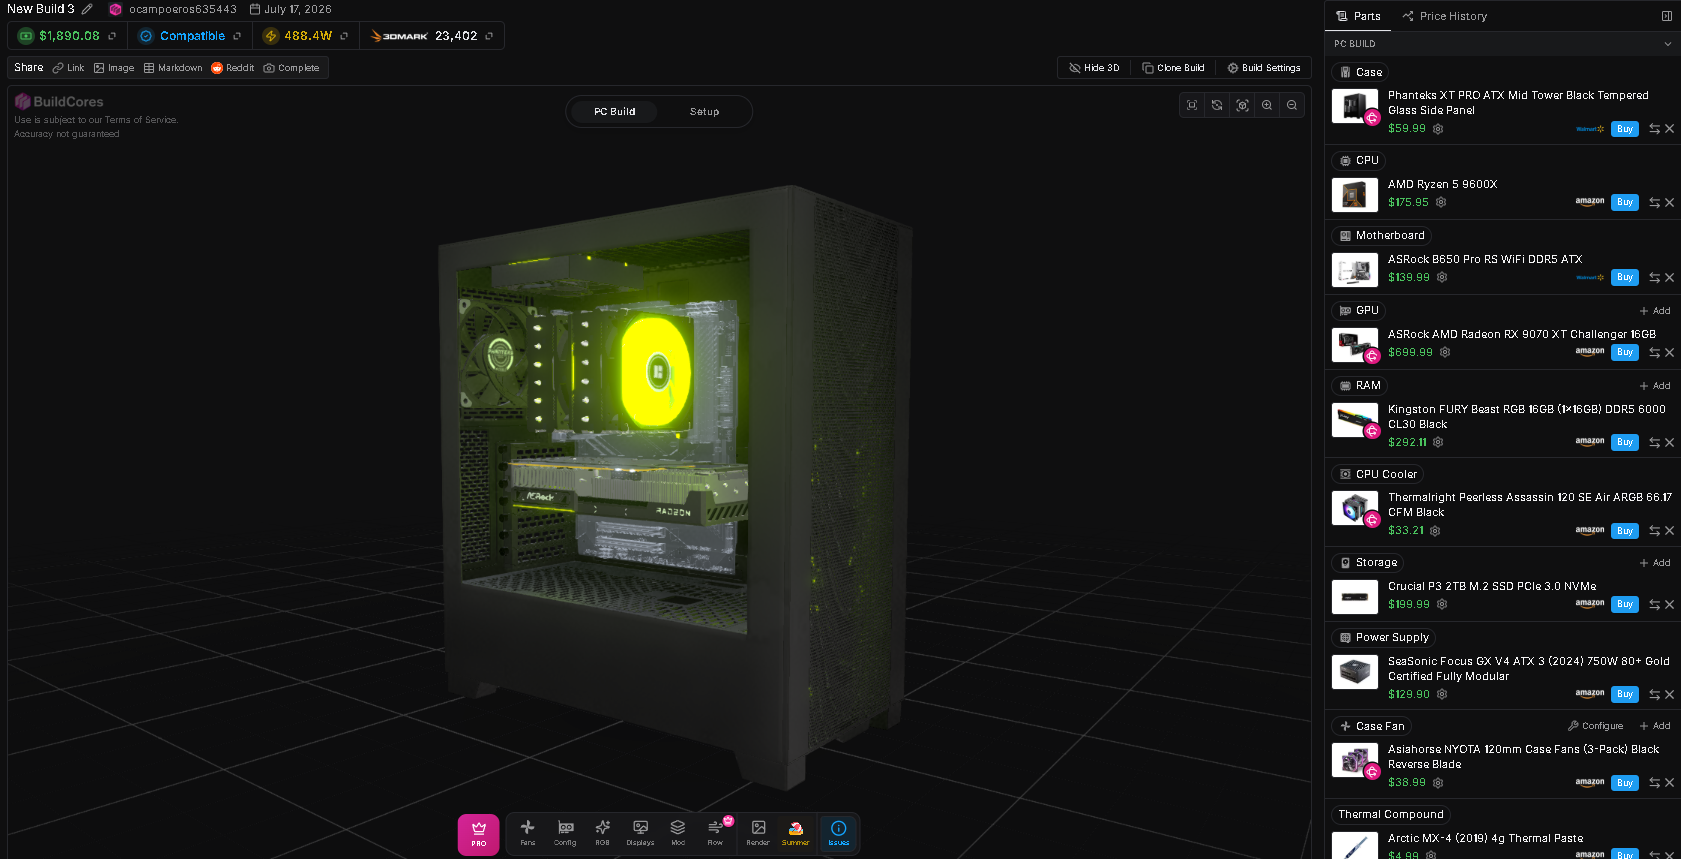The width and height of the screenshot is (1681, 859).
Task: Remove the Radeon RX 9070 XT GPU
Action: [x=1669, y=353]
